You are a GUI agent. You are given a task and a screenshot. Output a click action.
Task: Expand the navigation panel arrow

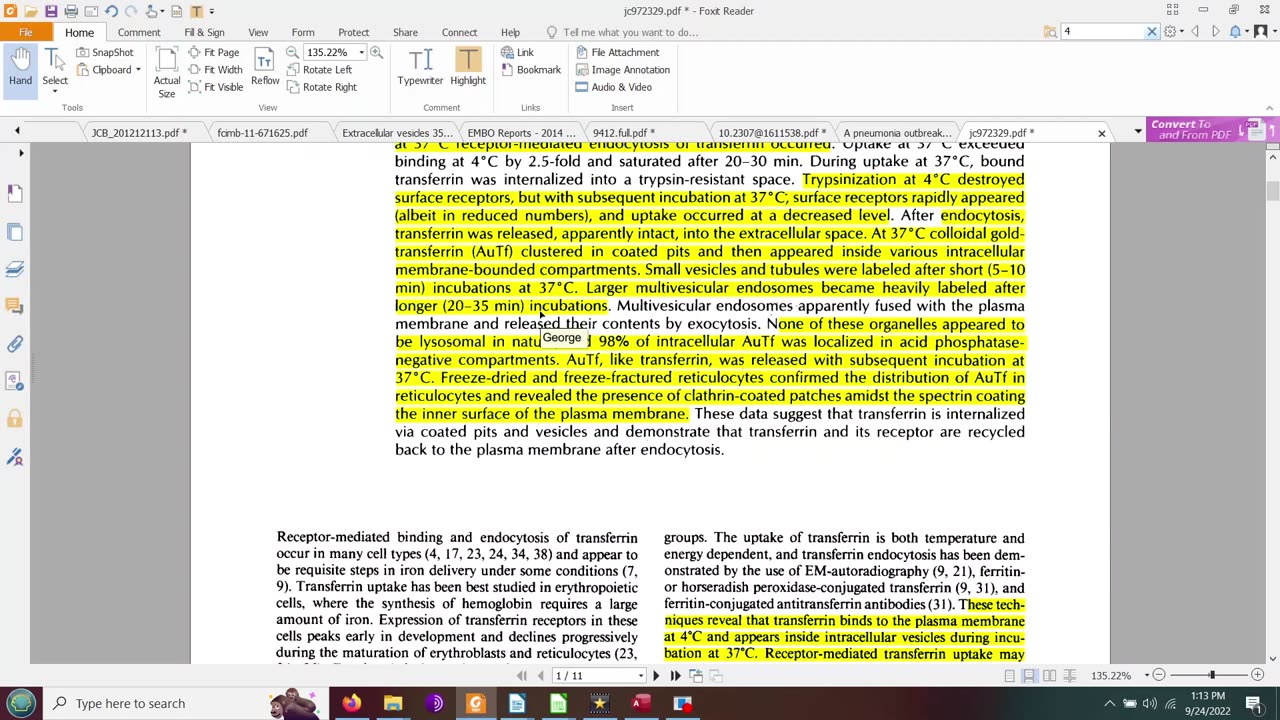coord(21,153)
